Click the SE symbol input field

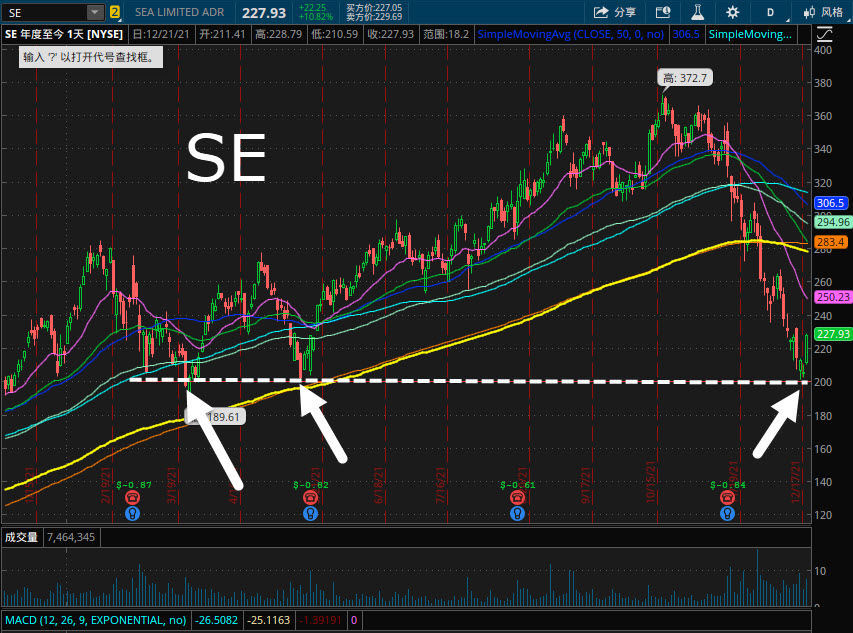pos(46,12)
